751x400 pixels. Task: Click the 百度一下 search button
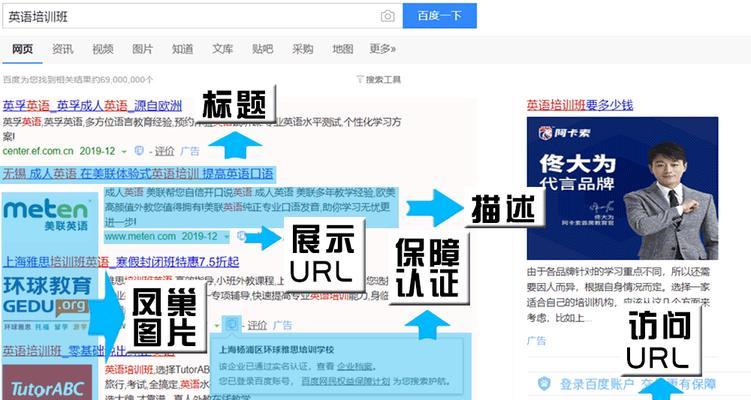pyautogui.click(x=439, y=16)
